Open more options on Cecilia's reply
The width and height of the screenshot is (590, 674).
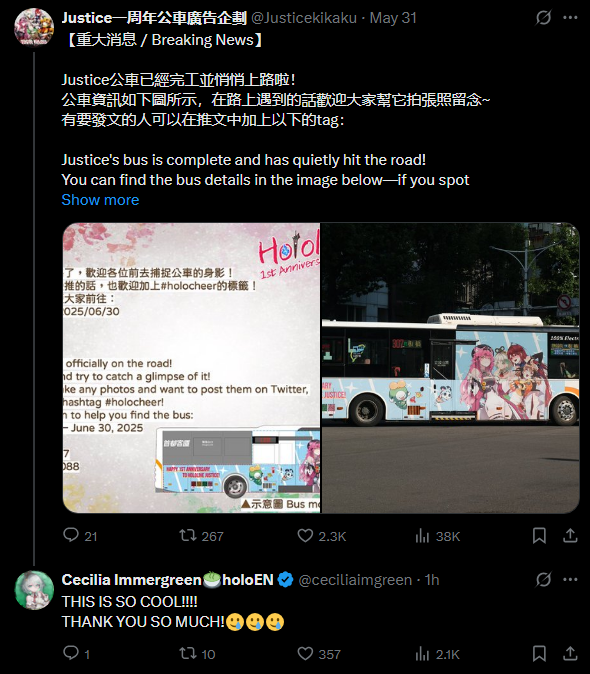point(570,579)
